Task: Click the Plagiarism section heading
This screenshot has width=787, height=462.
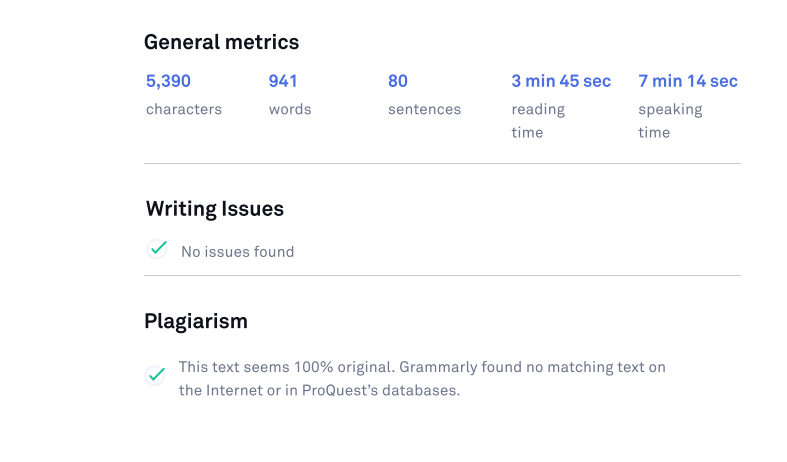Action: [196, 322]
